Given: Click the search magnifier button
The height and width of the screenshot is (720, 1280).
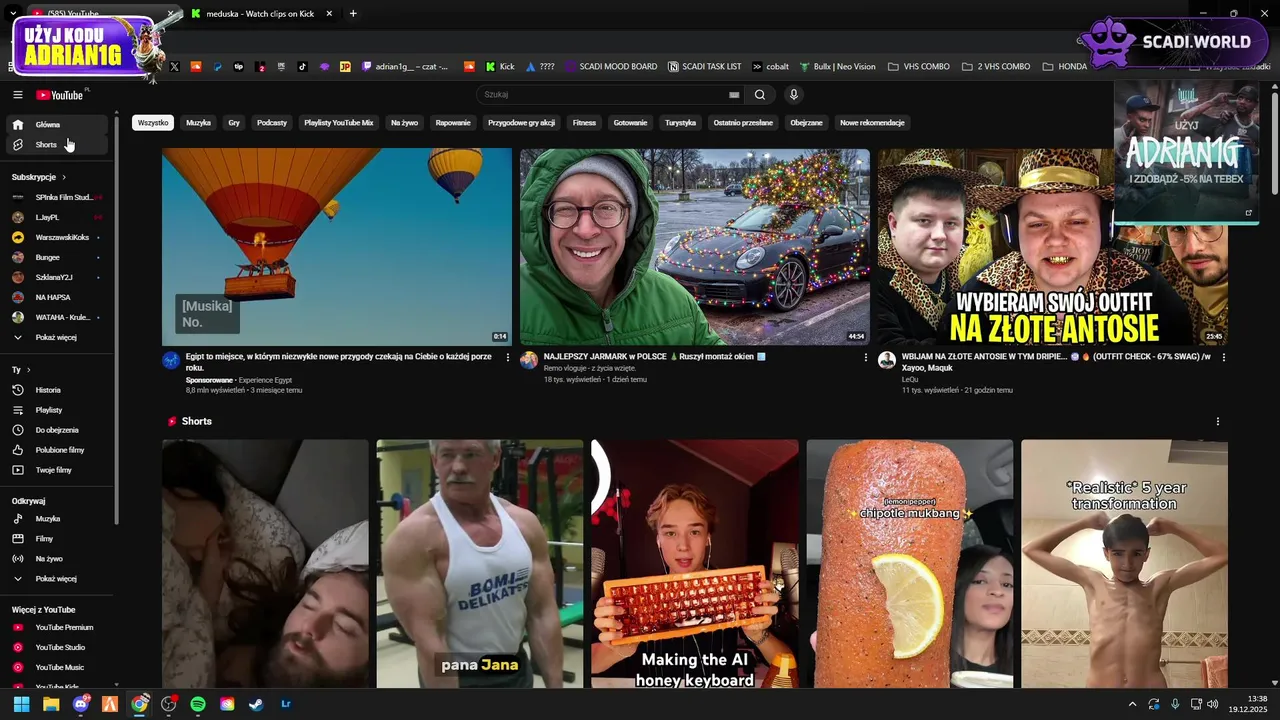Looking at the screenshot, I should [x=760, y=95].
